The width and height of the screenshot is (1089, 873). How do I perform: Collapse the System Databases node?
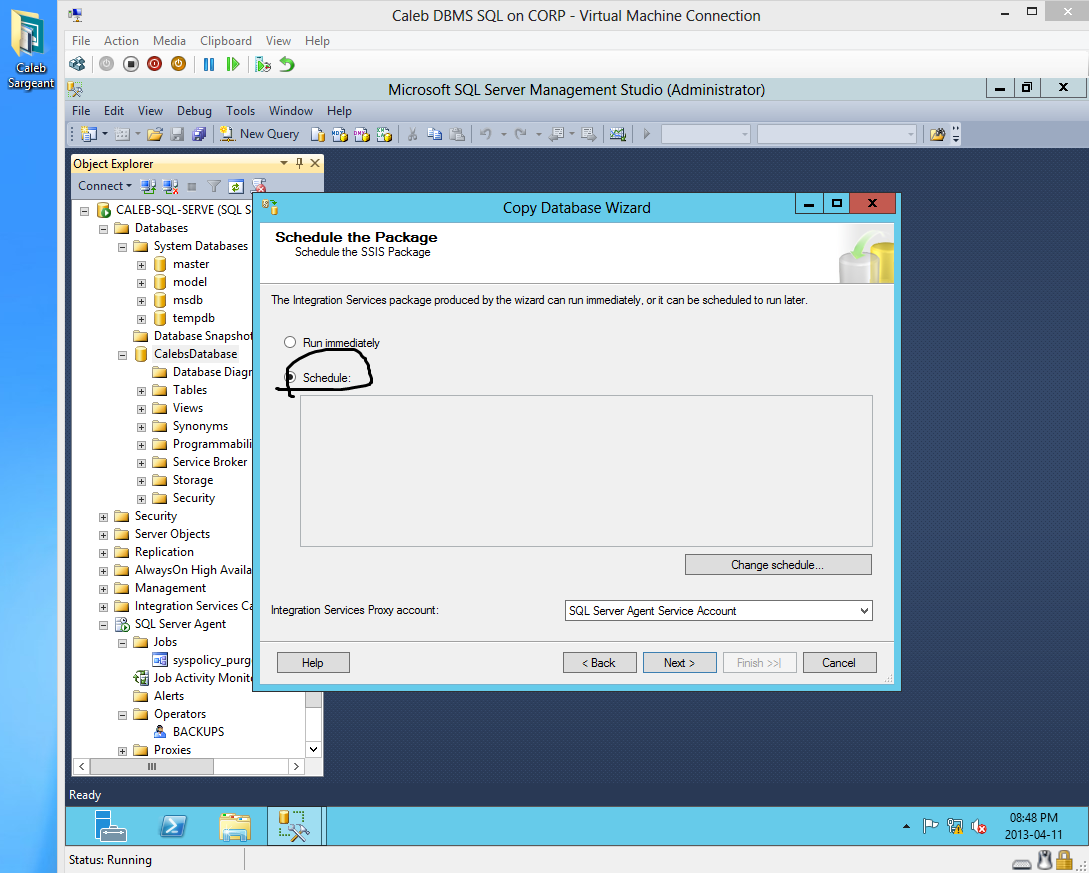pyautogui.click(x=122, y=247)
